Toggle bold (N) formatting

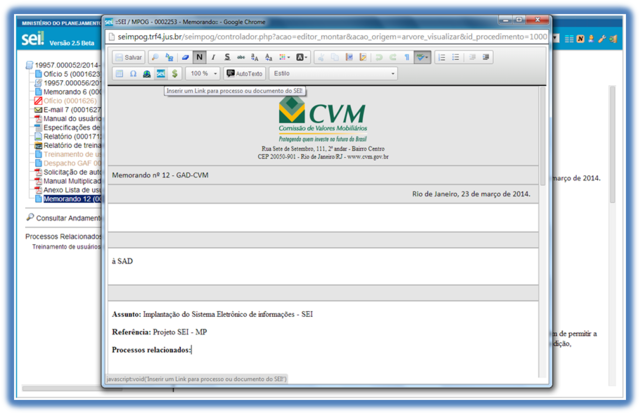(x=199, y=58)
